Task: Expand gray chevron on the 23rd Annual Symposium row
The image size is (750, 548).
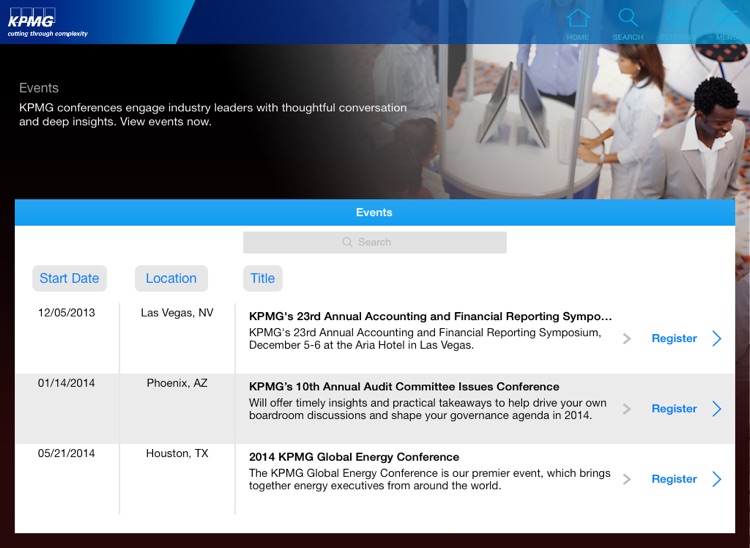Action: coord(627,339)
